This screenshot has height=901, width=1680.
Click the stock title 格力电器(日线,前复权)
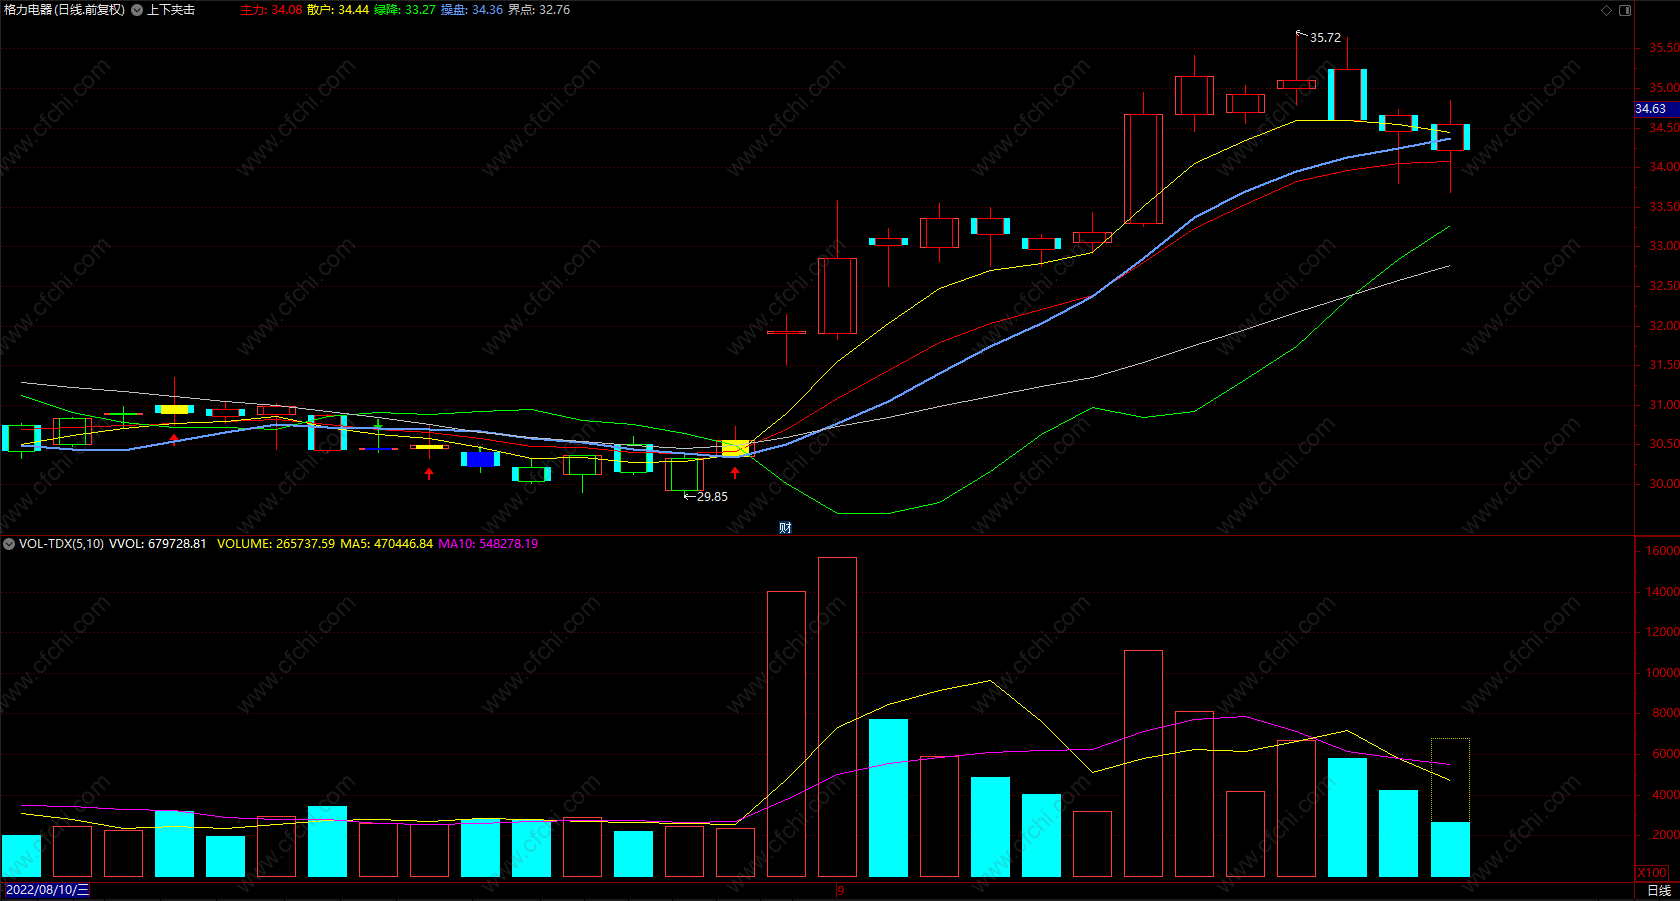pyautogui.click(x=65, y=10)
